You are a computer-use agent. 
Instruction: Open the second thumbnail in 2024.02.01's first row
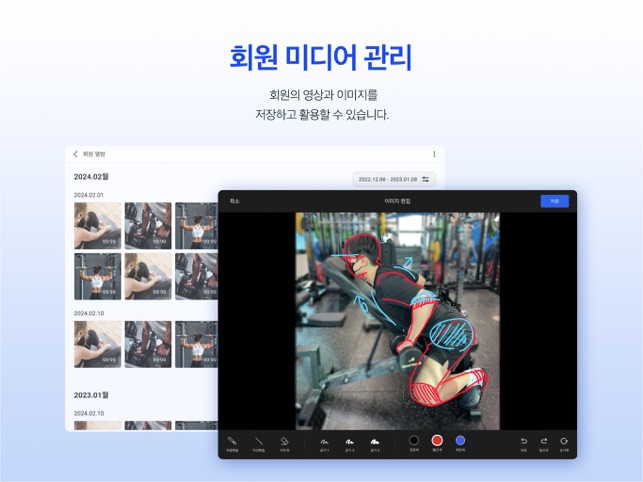coord(148,226)
